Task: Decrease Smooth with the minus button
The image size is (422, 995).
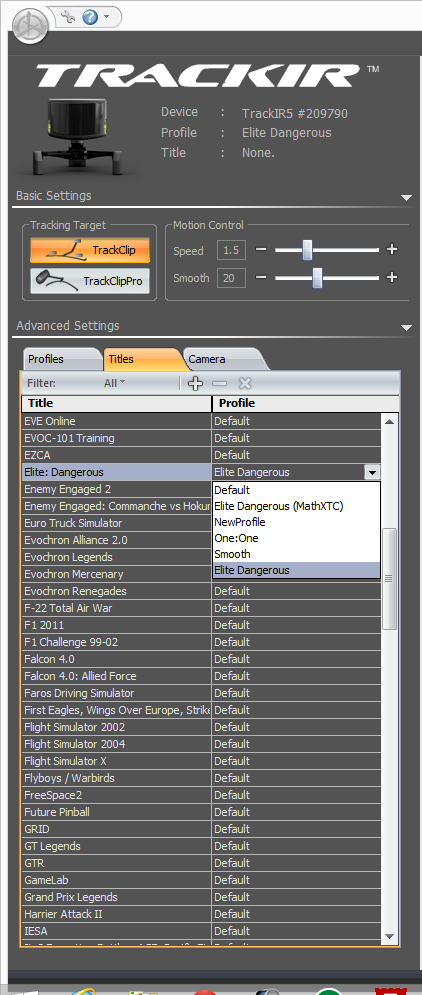Action: 260,277
